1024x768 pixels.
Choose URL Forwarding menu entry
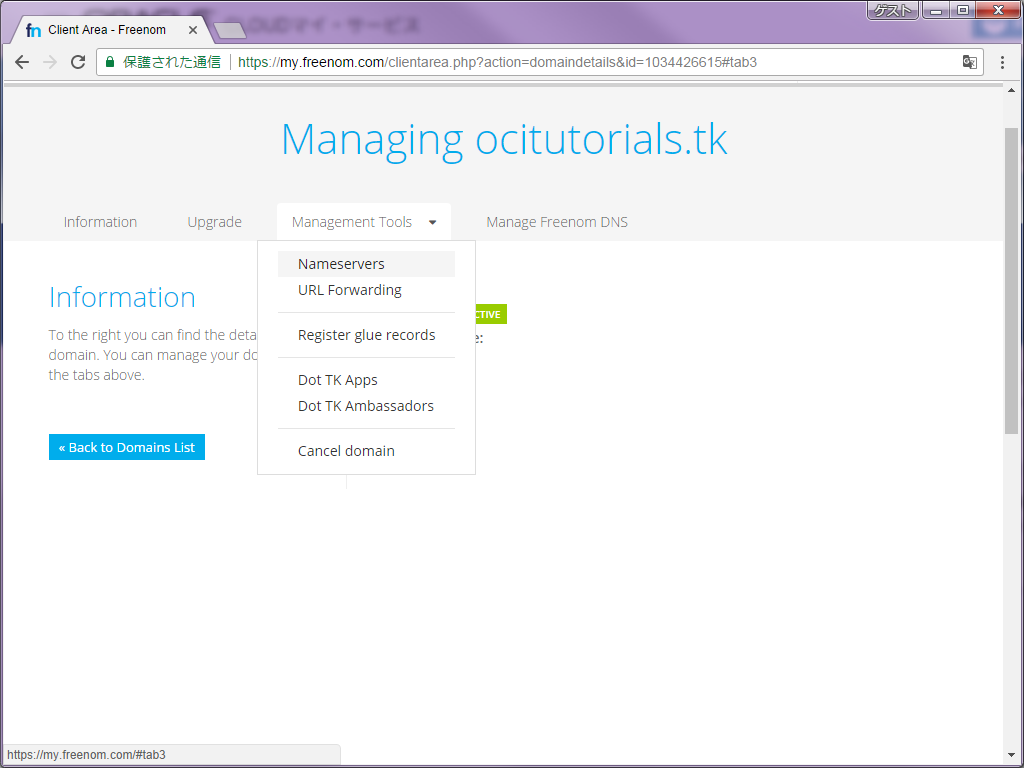350,290
